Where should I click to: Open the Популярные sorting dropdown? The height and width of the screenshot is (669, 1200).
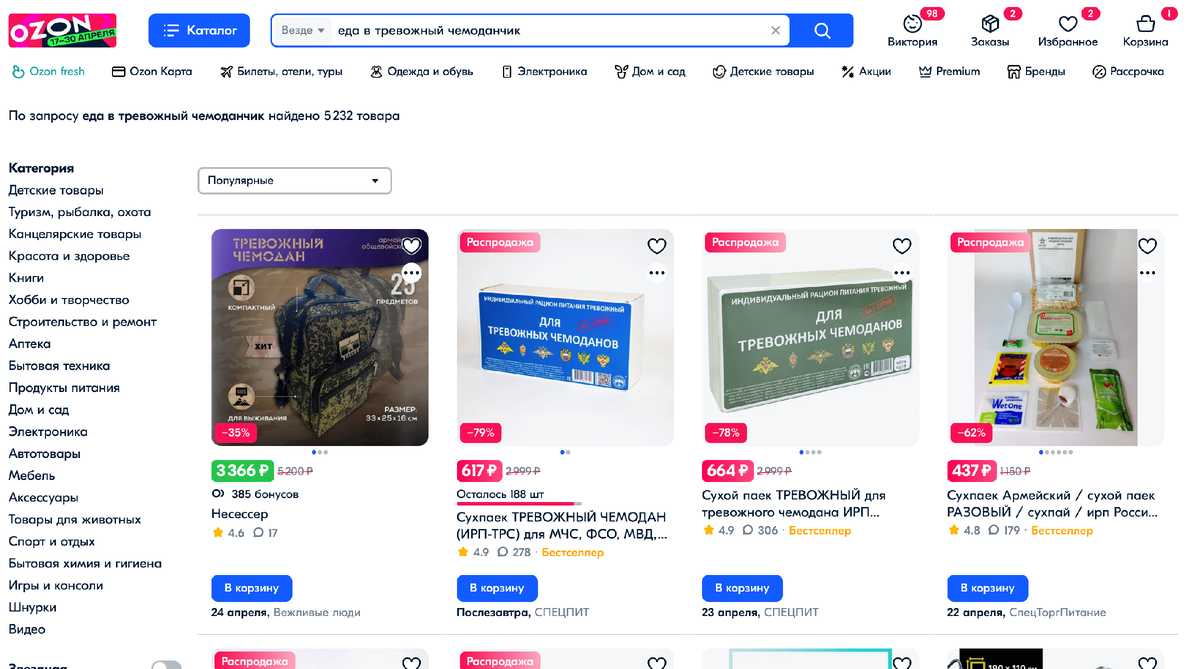point(294,181)
